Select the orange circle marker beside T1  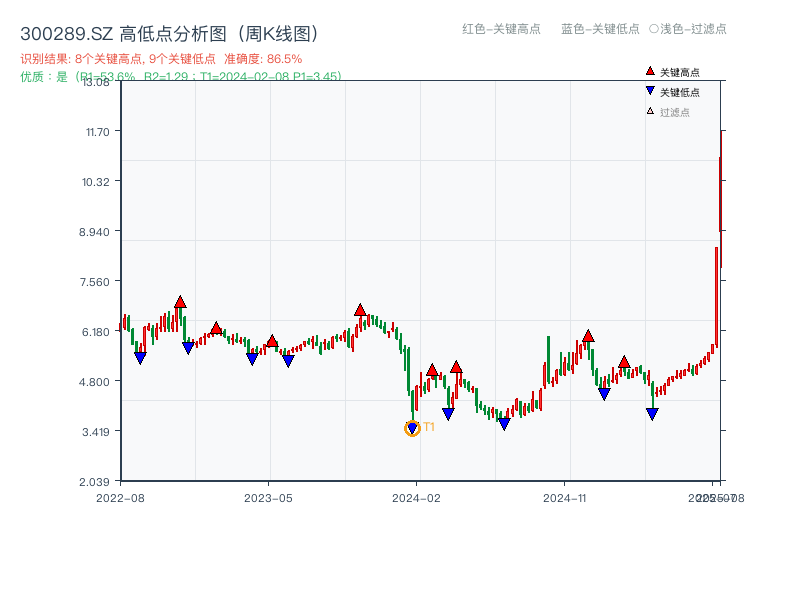click(412, 429)
